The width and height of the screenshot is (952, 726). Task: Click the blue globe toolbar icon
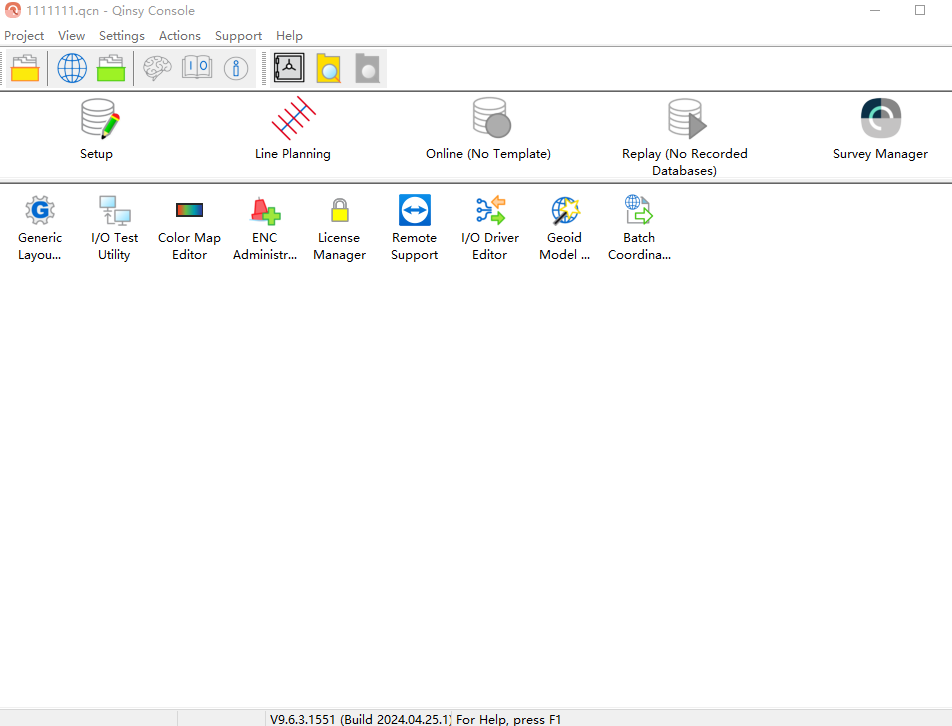pyautogui.click(x=72, y=68)
